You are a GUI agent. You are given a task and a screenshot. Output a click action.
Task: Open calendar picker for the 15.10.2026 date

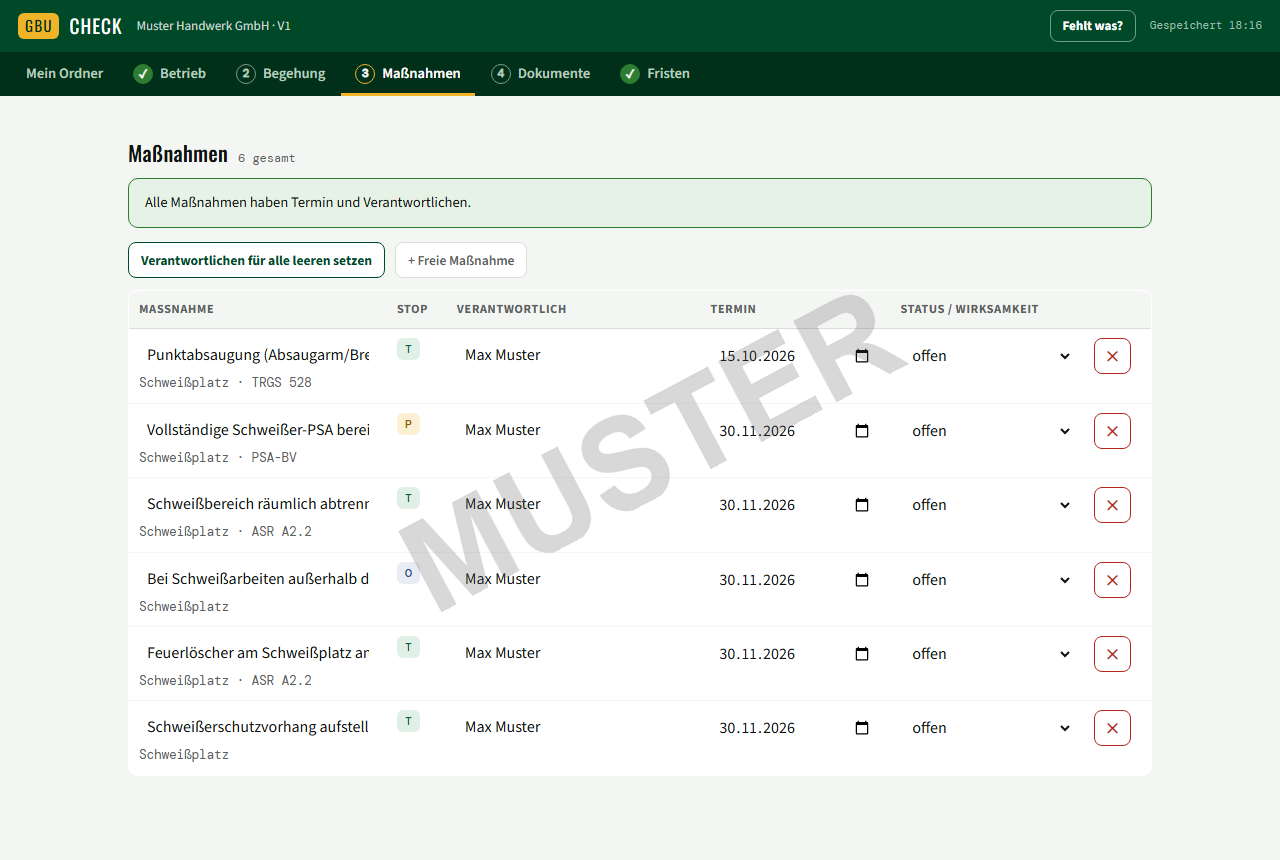tap(862, 356)
